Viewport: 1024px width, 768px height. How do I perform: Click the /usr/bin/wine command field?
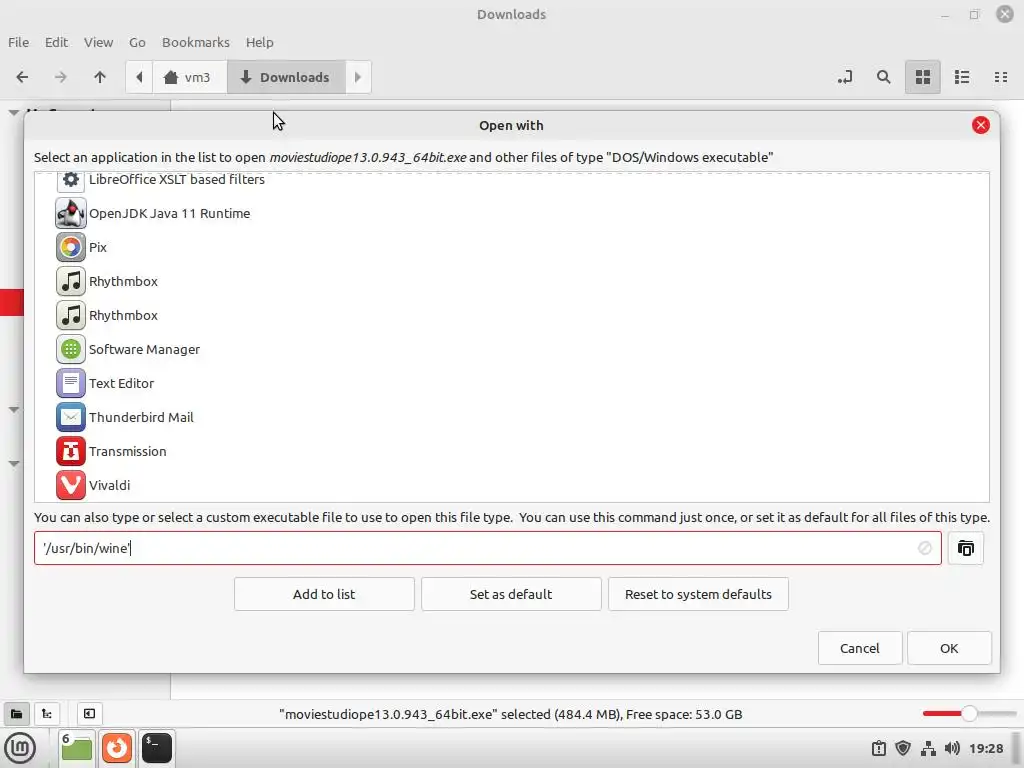click(488, 548)
